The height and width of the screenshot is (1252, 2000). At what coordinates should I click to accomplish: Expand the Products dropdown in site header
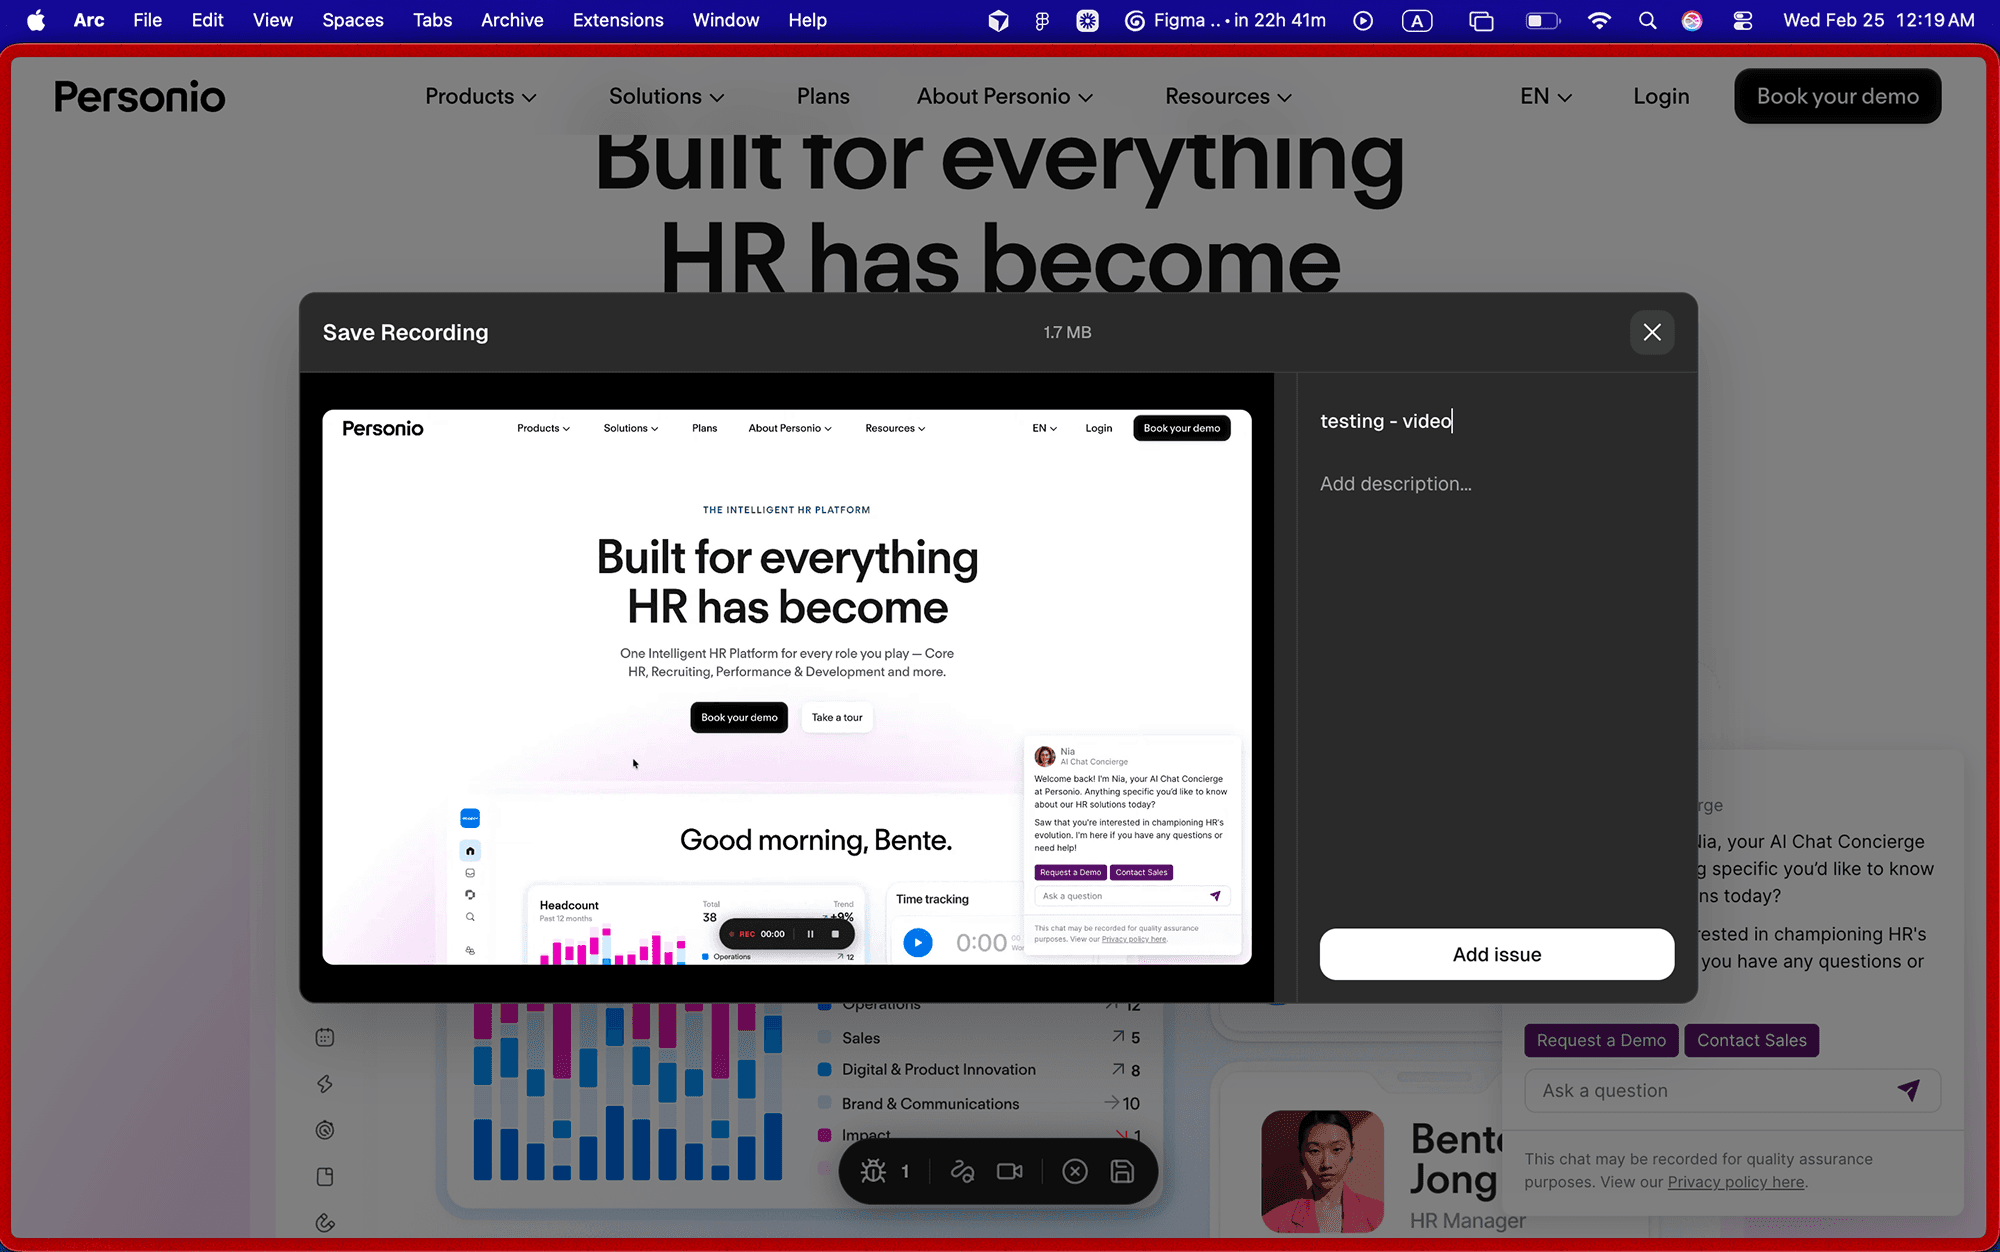480,96
